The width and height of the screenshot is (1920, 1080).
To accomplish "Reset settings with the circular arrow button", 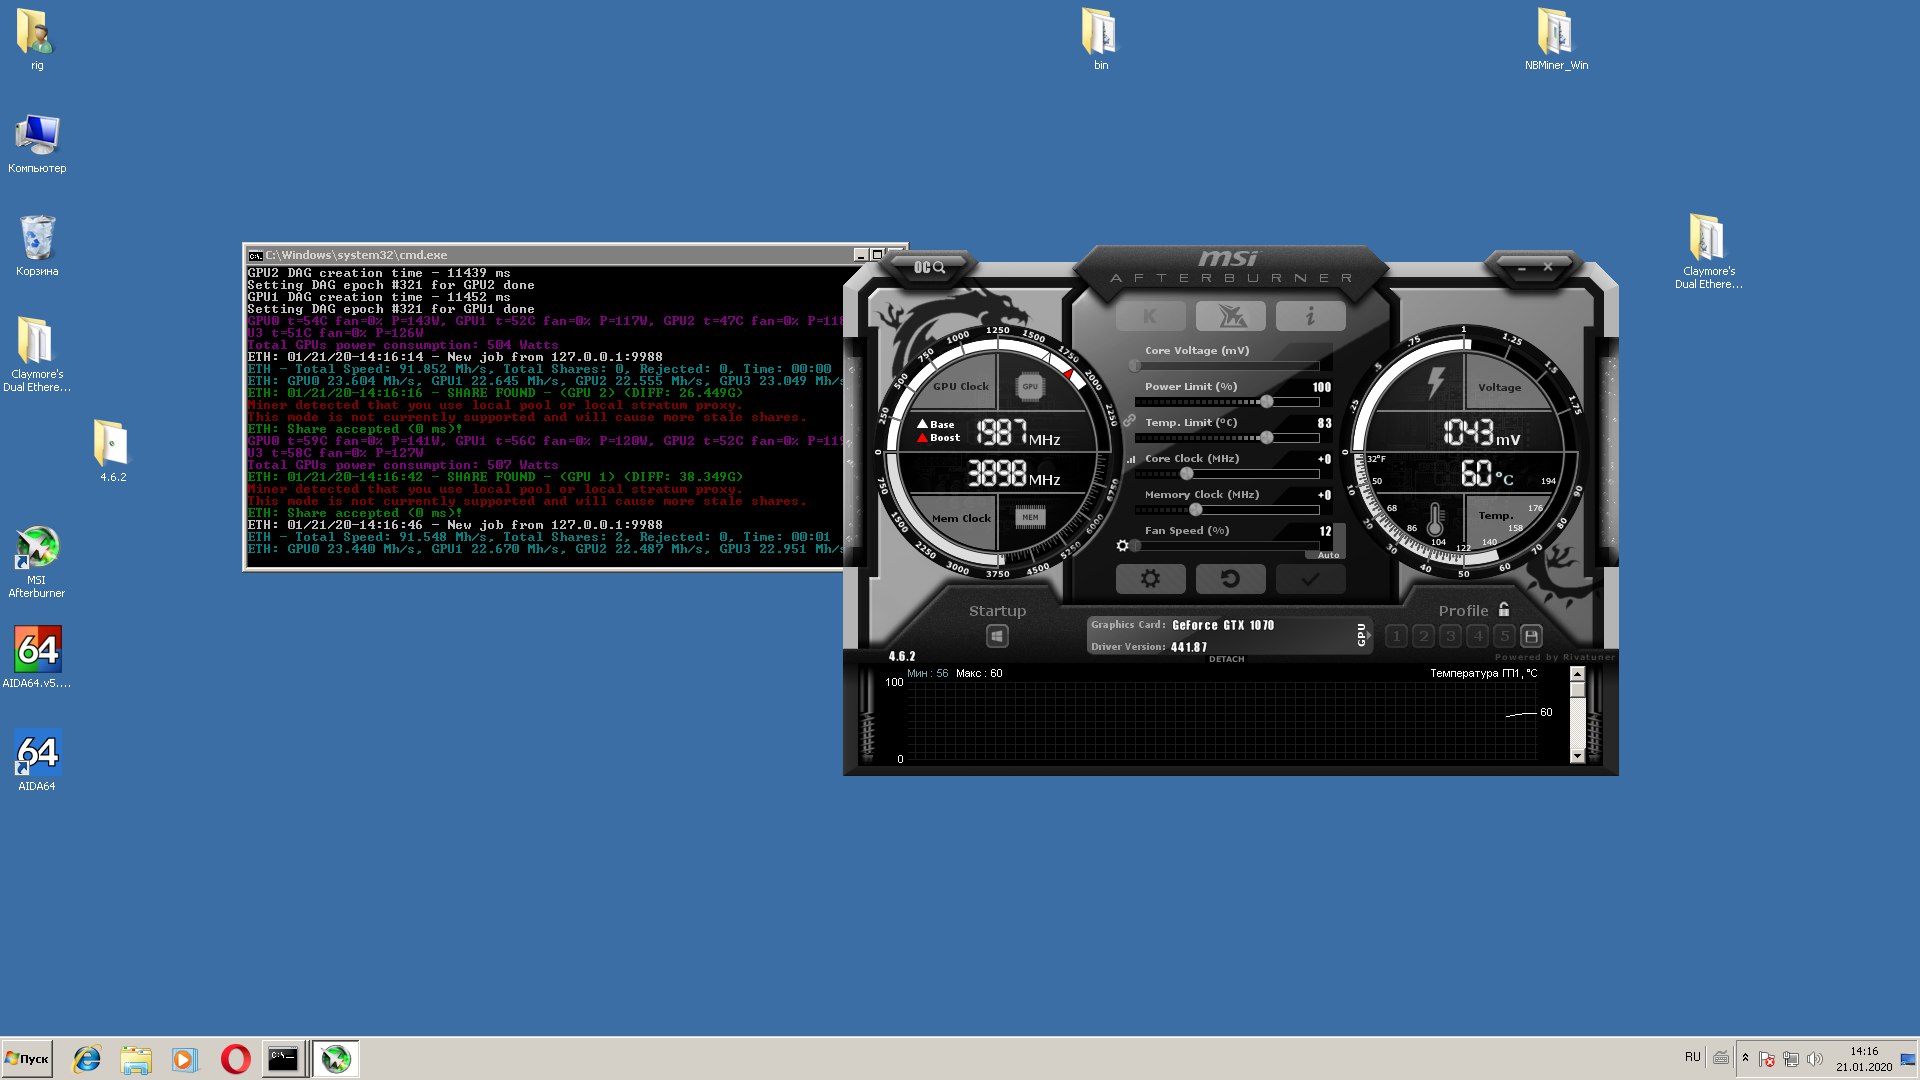I will pos(1231,578).
